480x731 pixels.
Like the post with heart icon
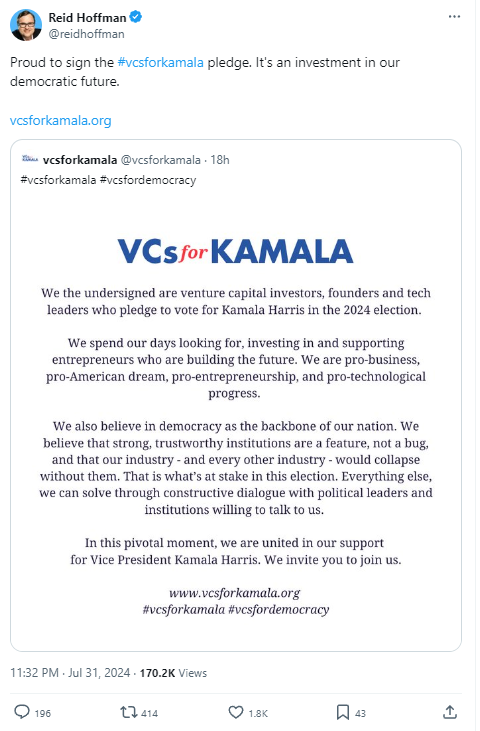point(236,712)
